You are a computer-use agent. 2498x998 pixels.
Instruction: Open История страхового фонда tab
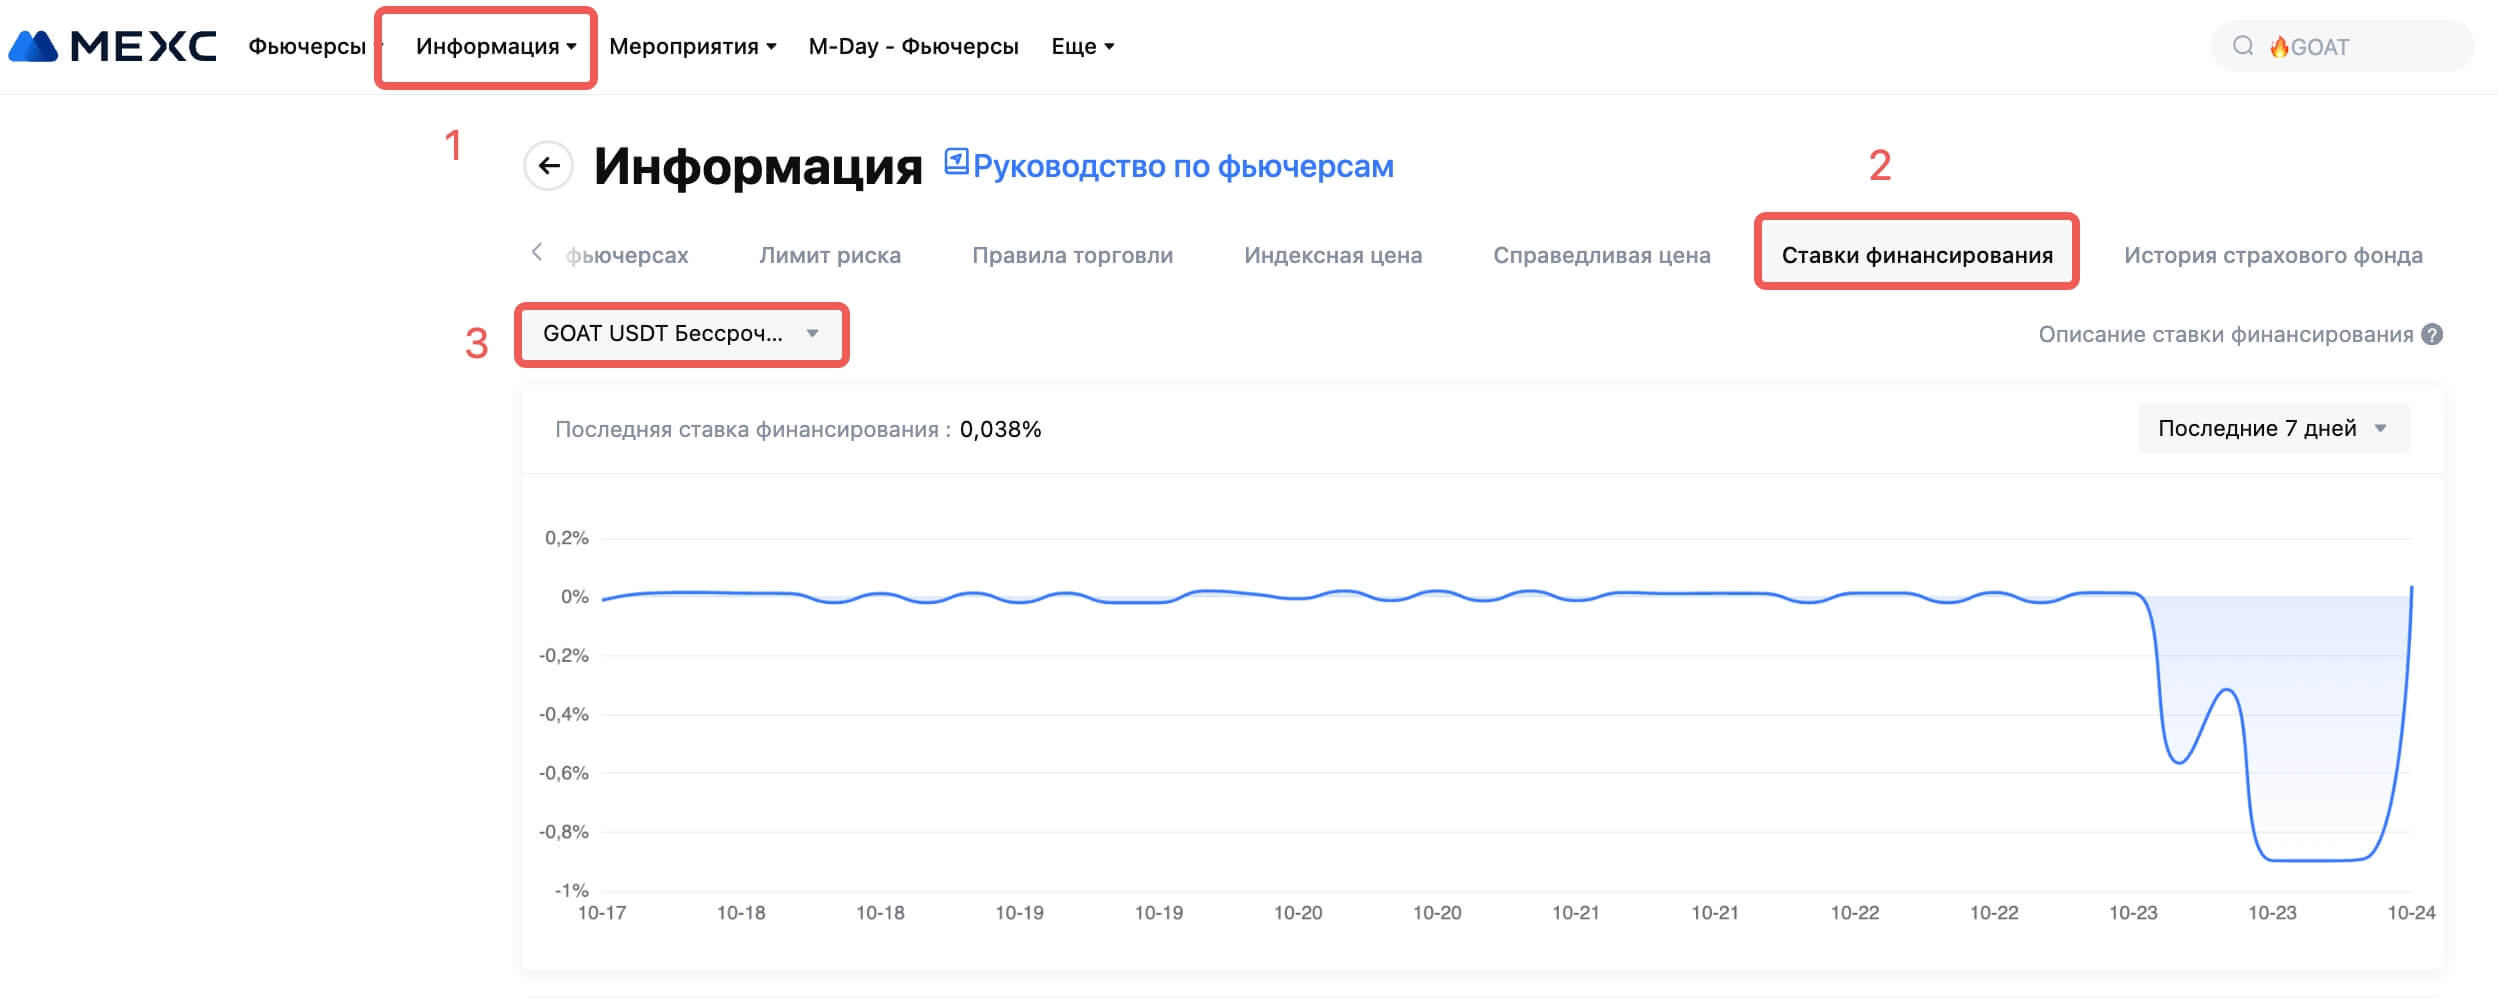coord(2272,256)
